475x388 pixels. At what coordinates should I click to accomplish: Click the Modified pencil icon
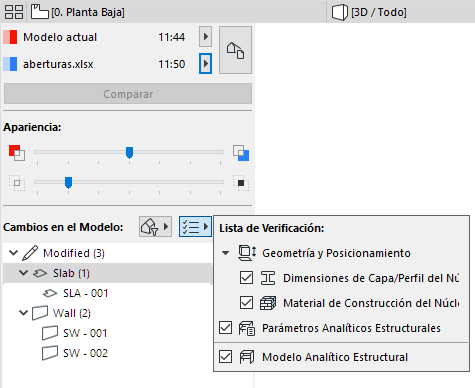point(30,253)
